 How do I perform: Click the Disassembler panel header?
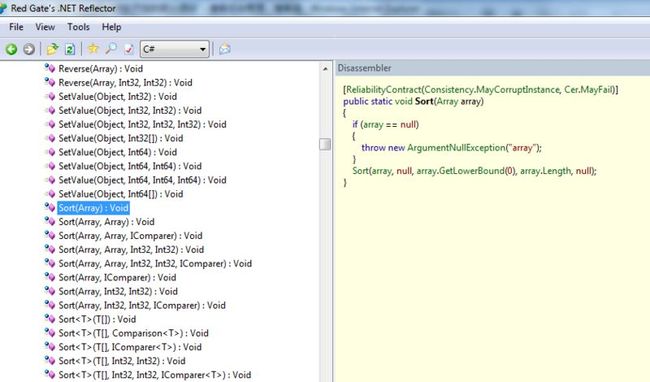tap(492, 68)
